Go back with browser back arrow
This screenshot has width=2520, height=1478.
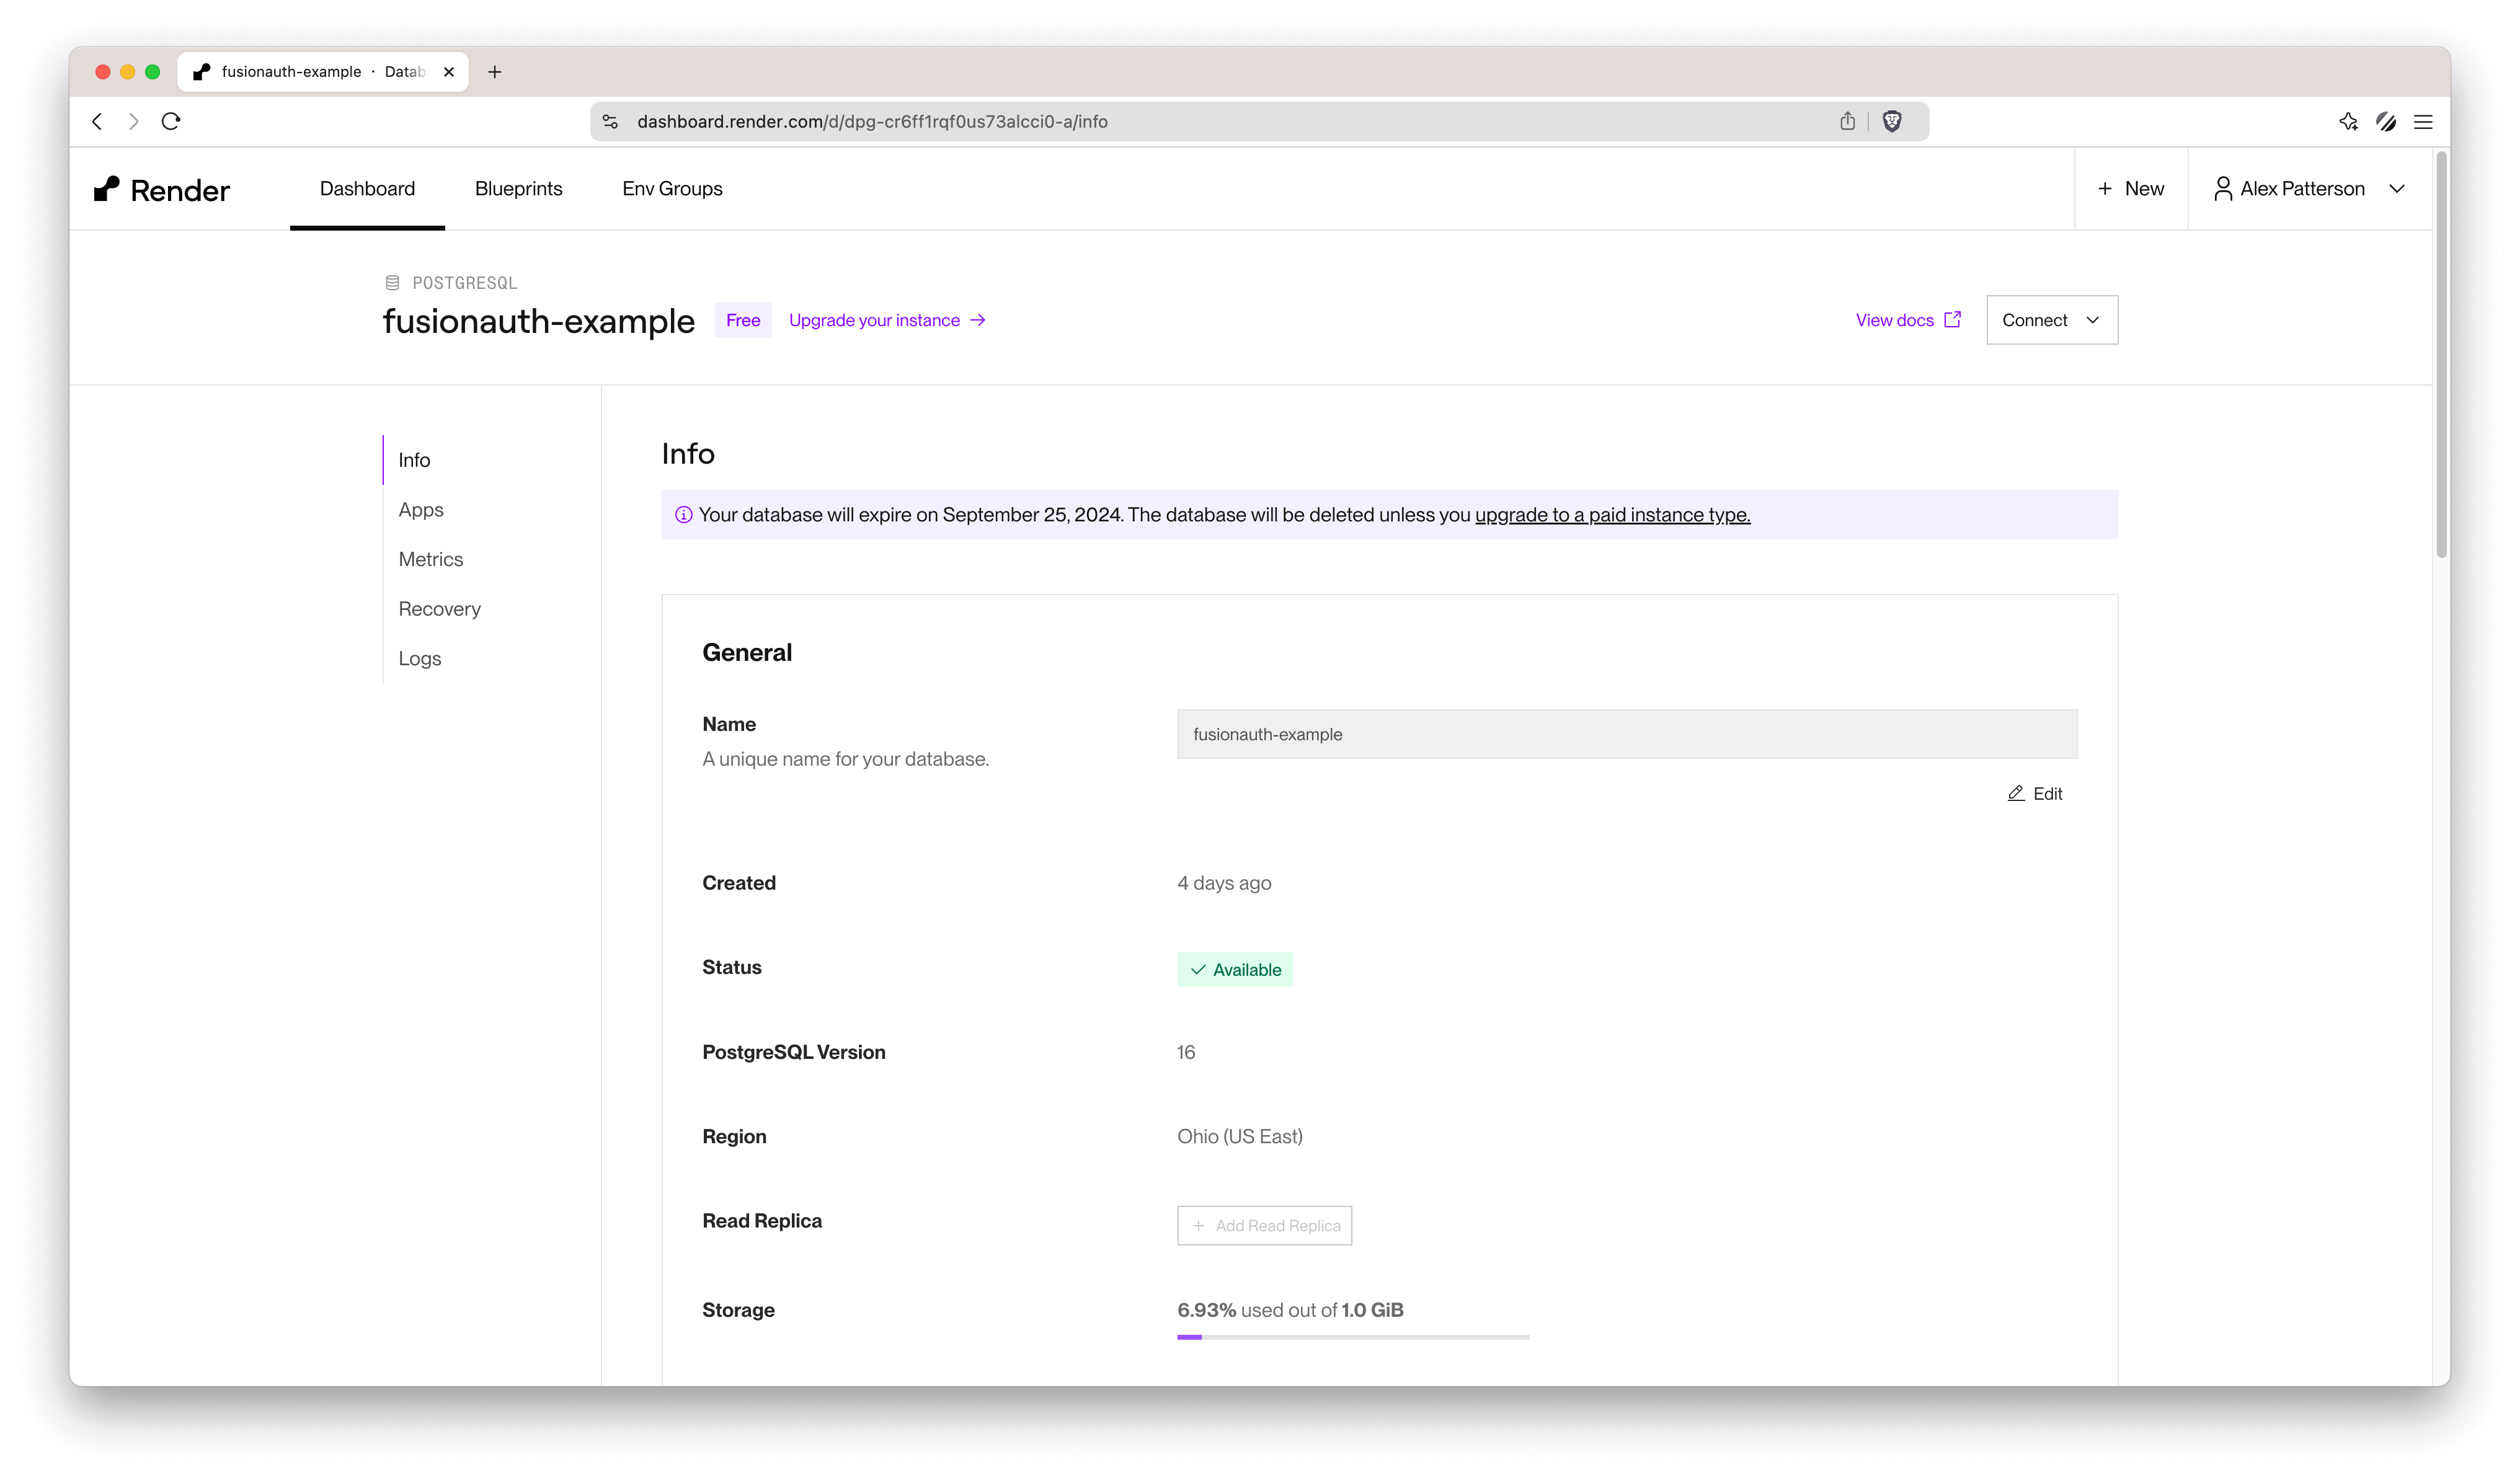[x=97, y=121]
